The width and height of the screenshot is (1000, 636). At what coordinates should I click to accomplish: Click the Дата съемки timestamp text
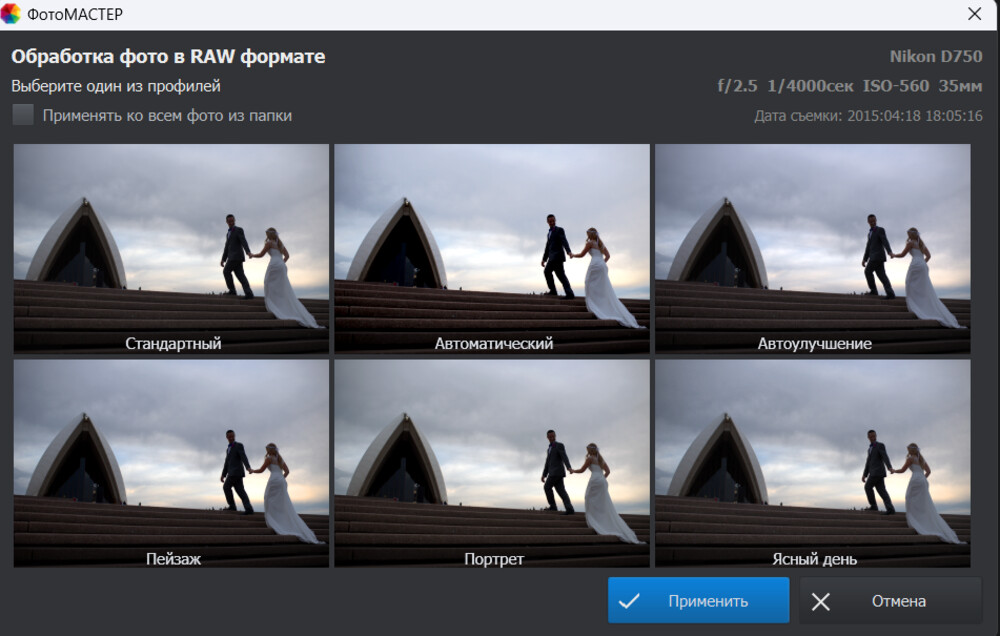tap(867, 116)
